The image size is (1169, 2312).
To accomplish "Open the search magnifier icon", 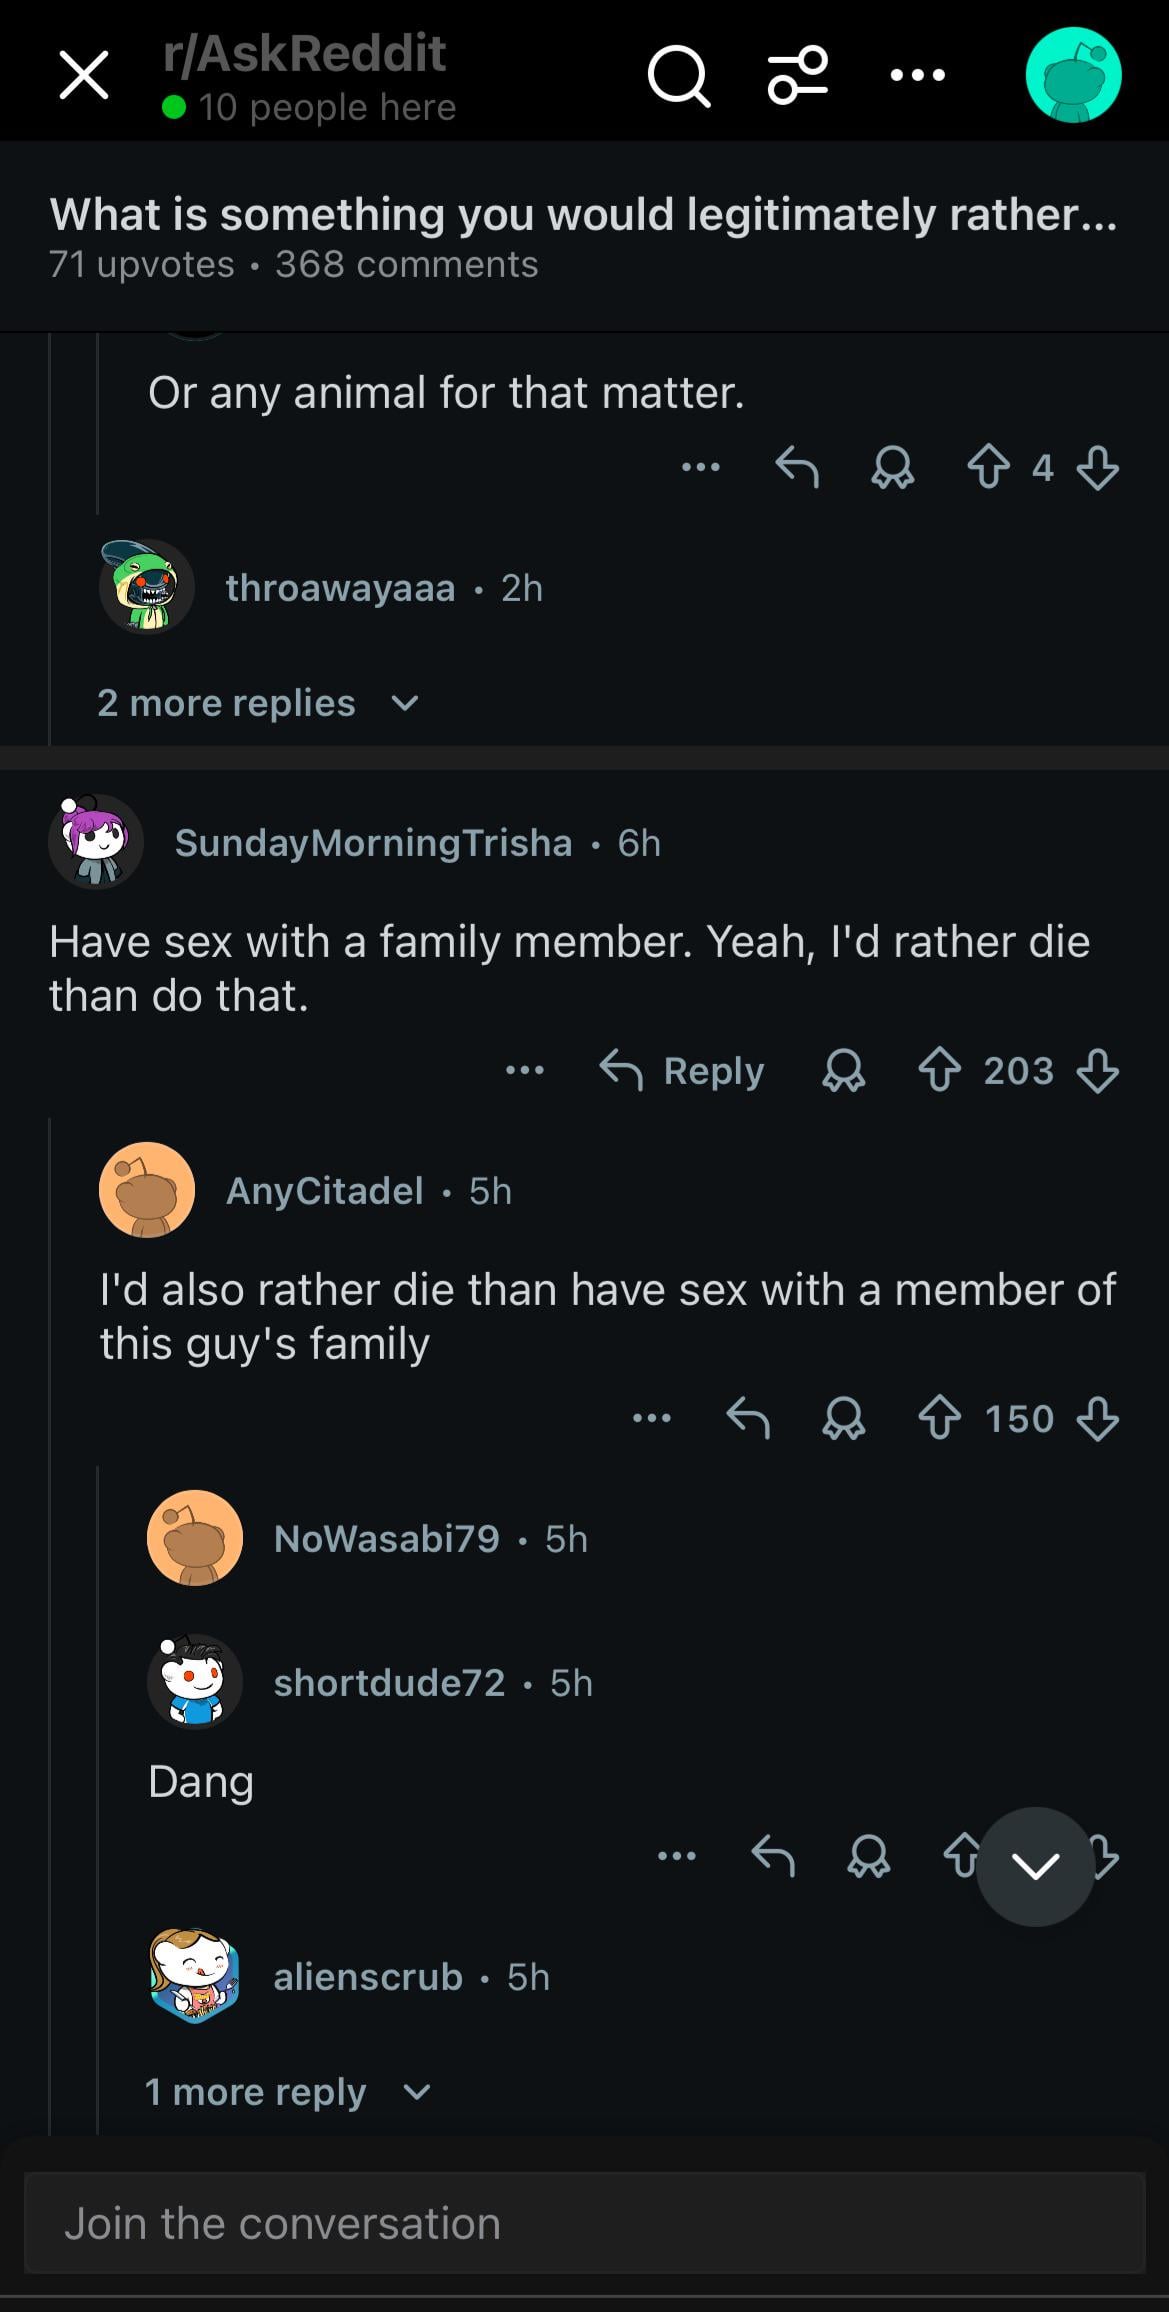I will point(679,76).
